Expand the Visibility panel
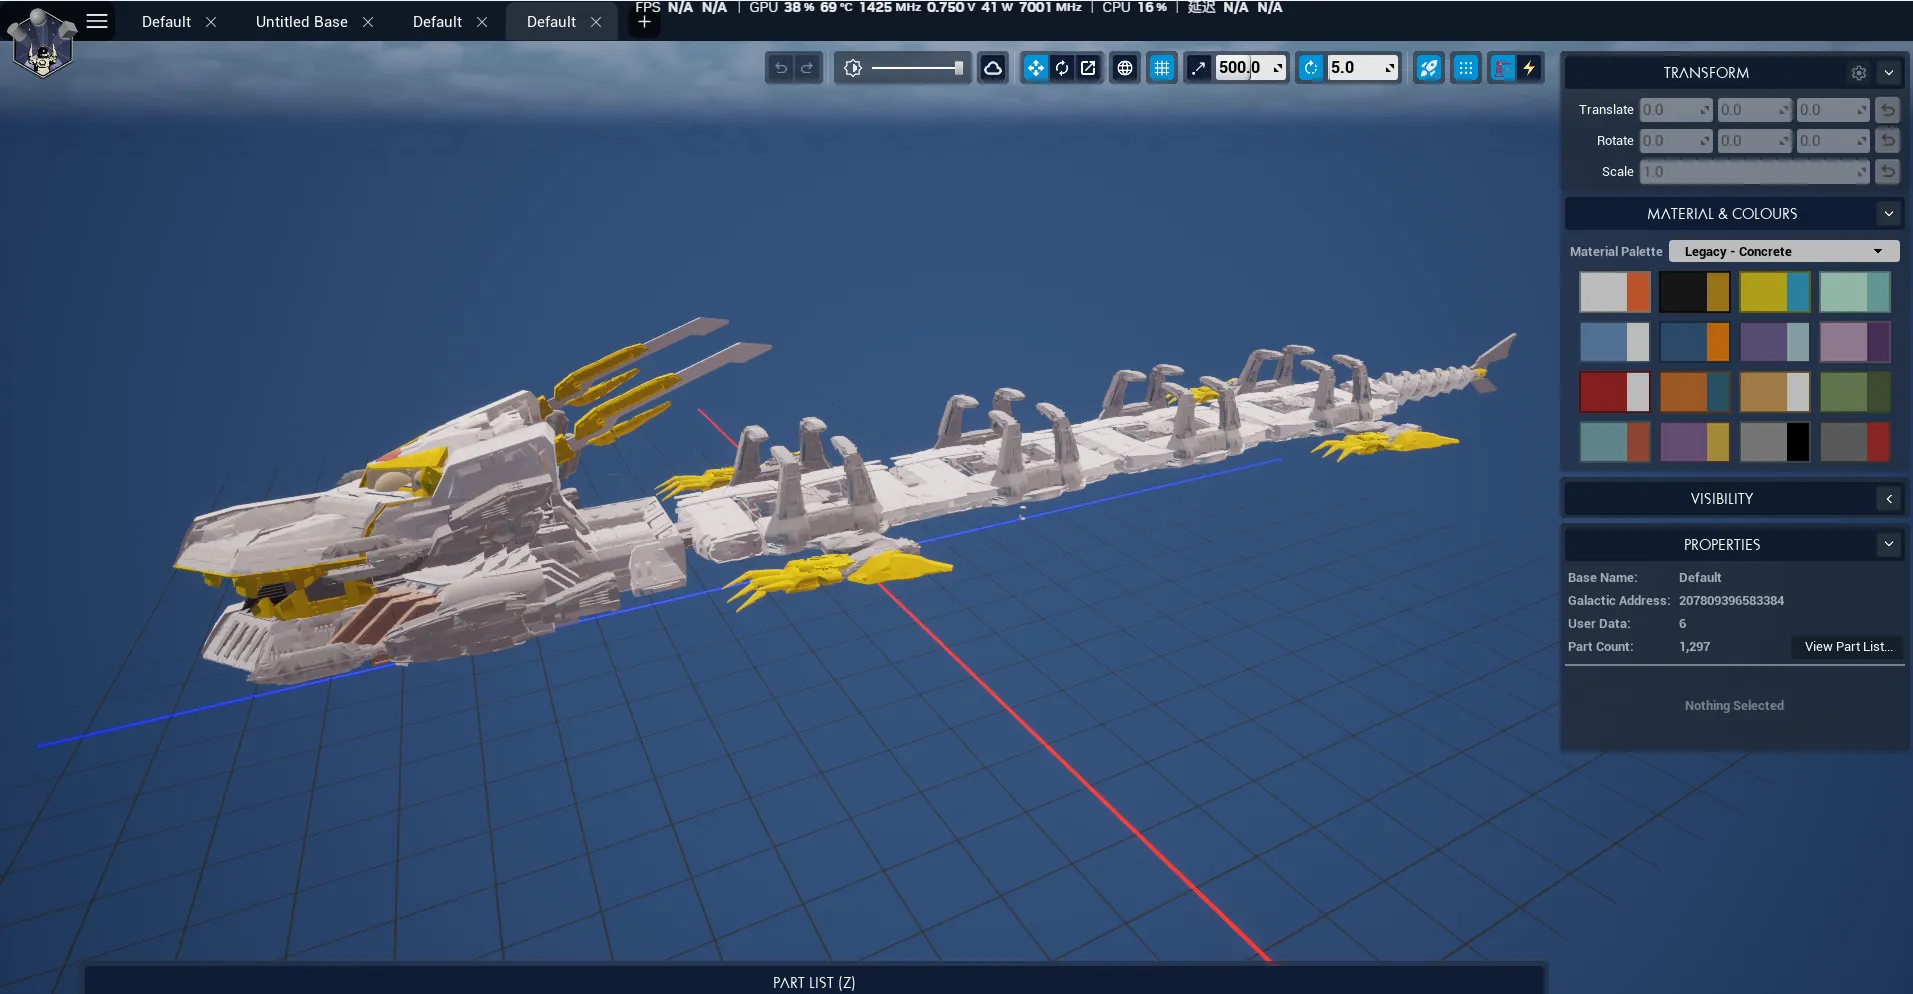Image resolution: width=1913 pixels, height=994 pixels. click(1889, 498)
